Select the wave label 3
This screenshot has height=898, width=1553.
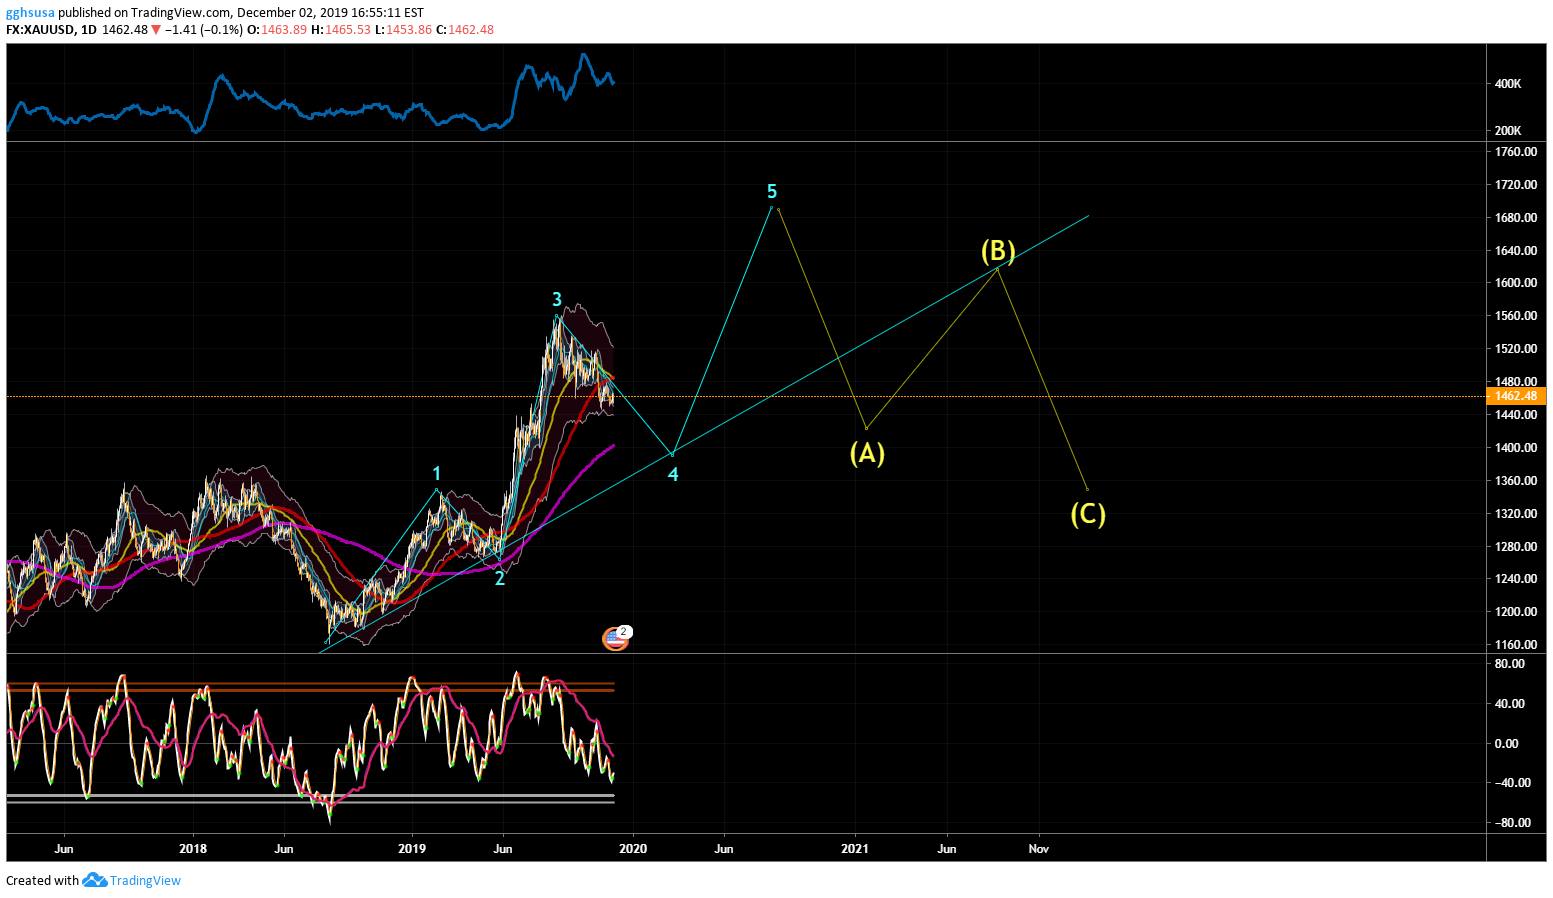(557, 299)
